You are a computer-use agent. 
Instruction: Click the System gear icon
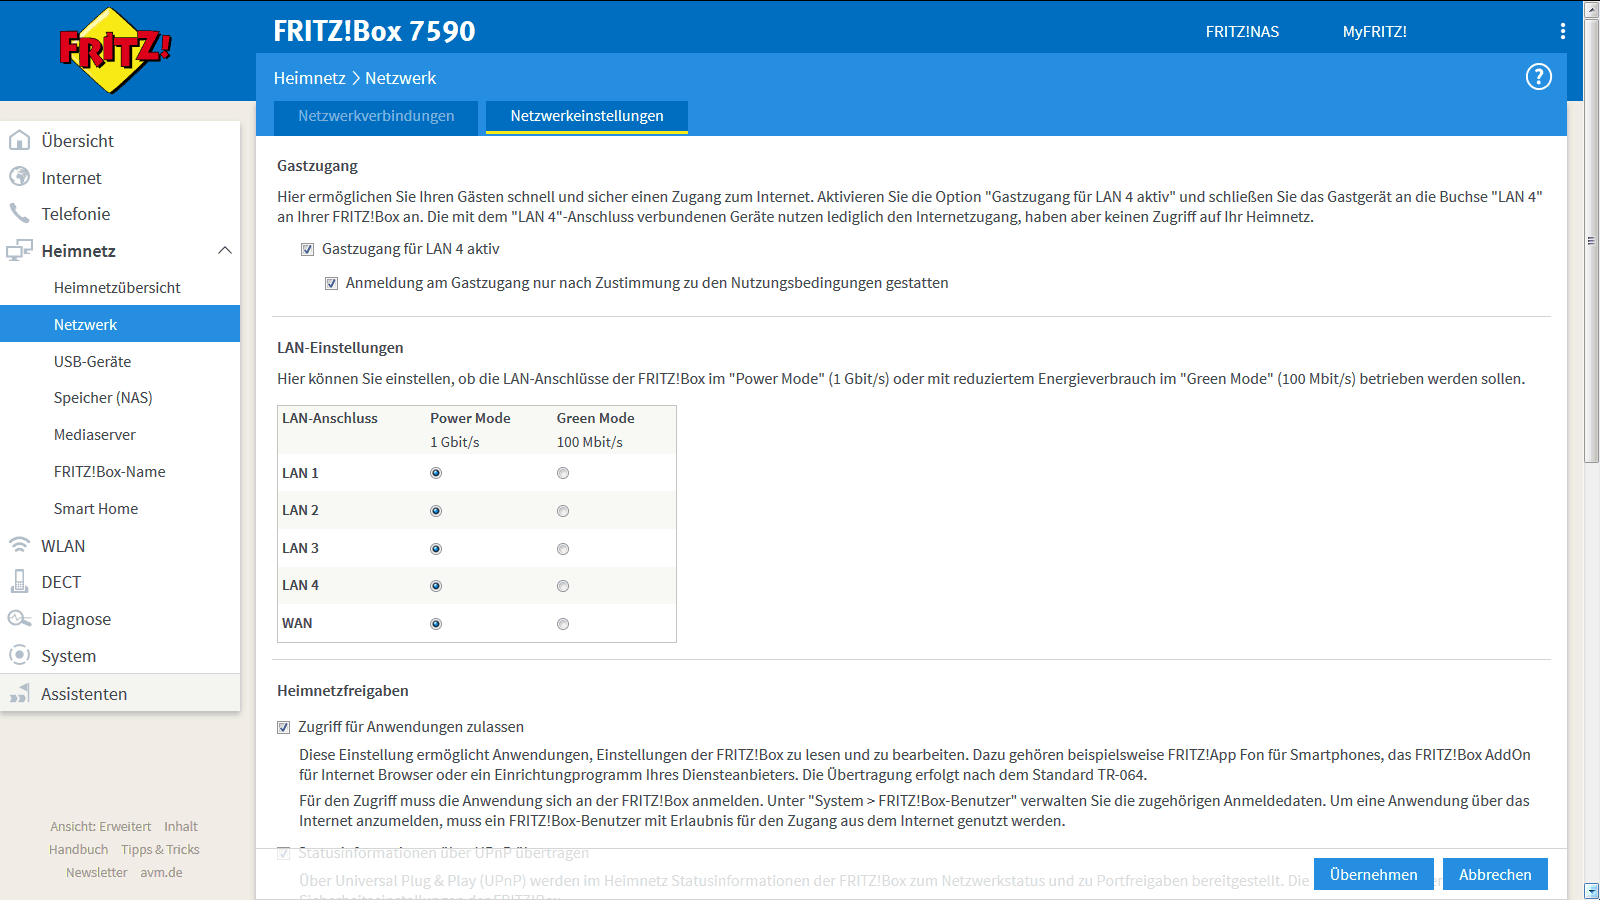[19, 655]
